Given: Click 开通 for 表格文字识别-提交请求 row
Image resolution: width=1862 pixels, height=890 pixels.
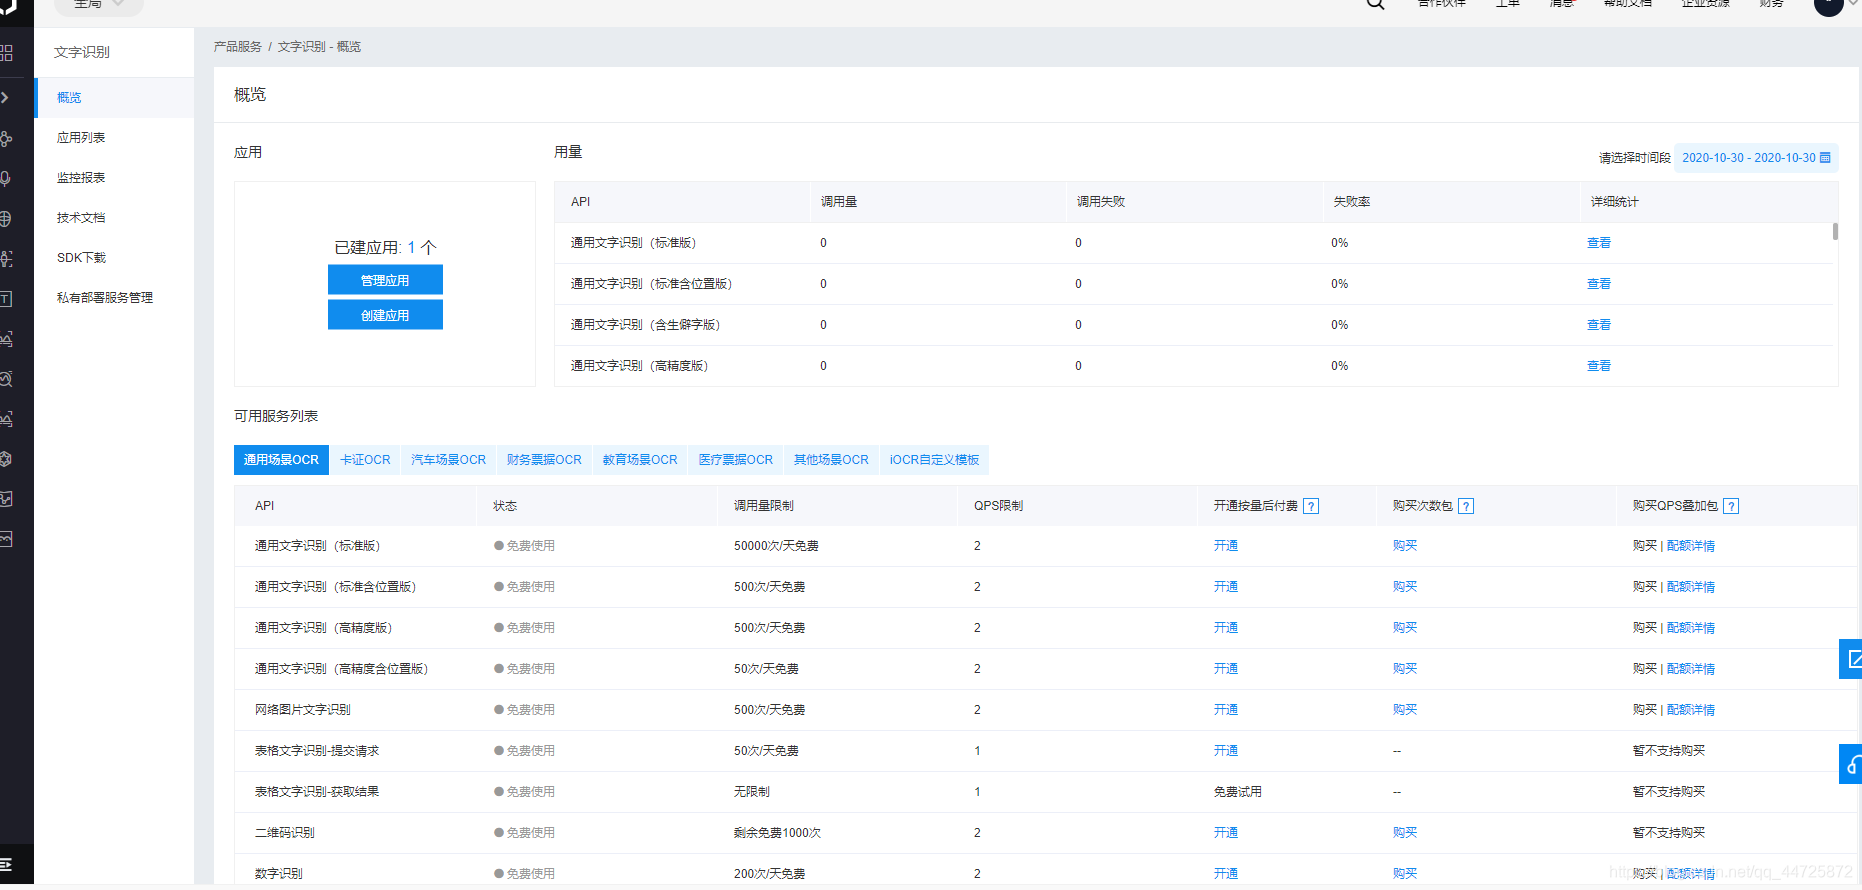Looking at the screenshot, I should [x=1226, y=751].
